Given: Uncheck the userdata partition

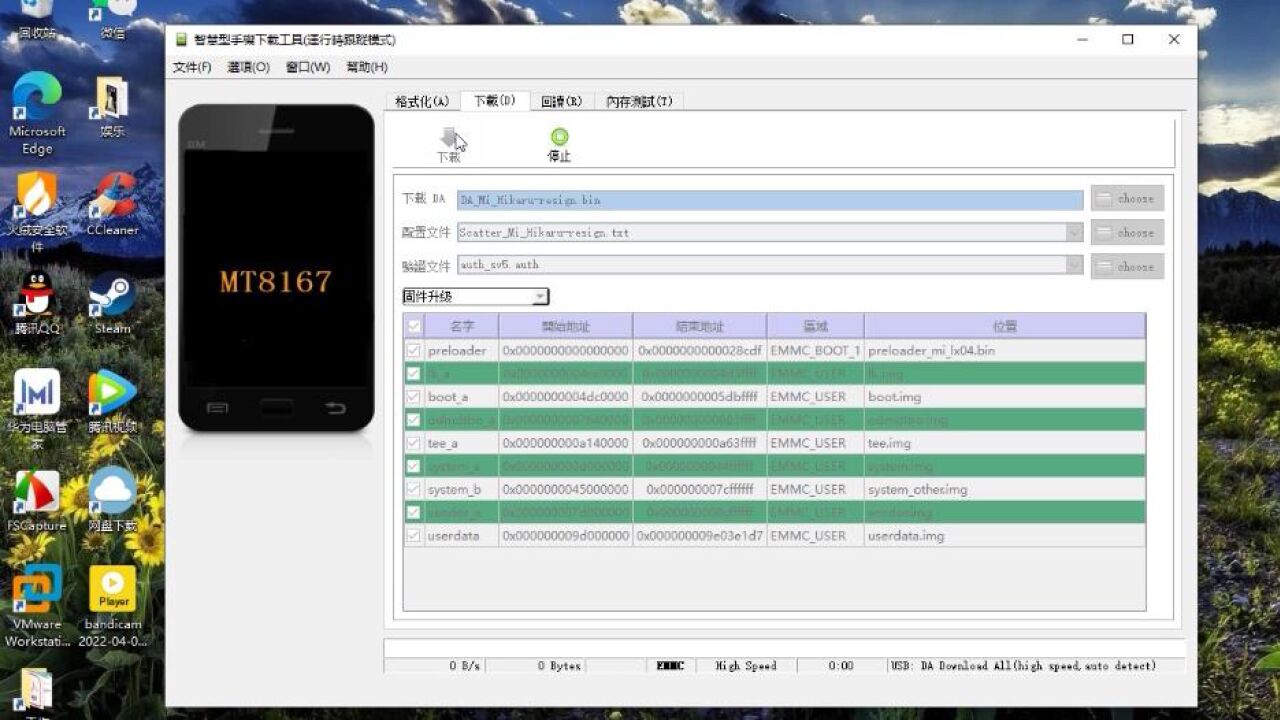Looking at the screenshot, I should [x=413, y=535].
